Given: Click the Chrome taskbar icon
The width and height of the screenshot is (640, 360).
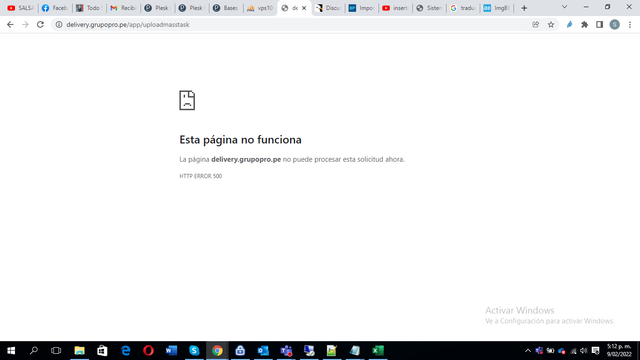Looking at the screenshot, I should (217, 350).
